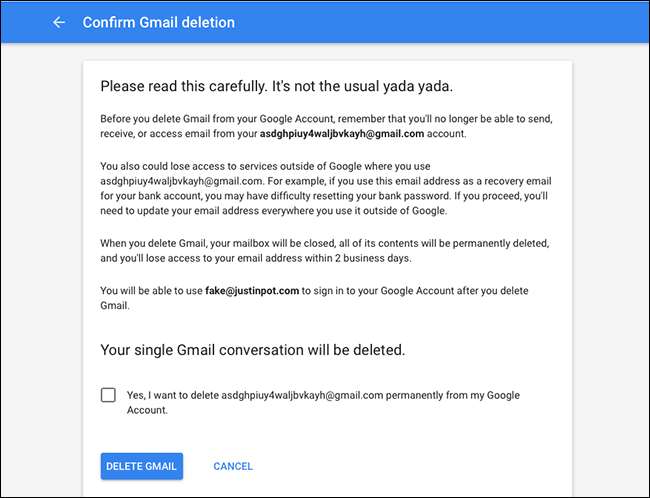
Task: Click the "Yes, I want to delete" label text
Action: (x=172, y=395)
